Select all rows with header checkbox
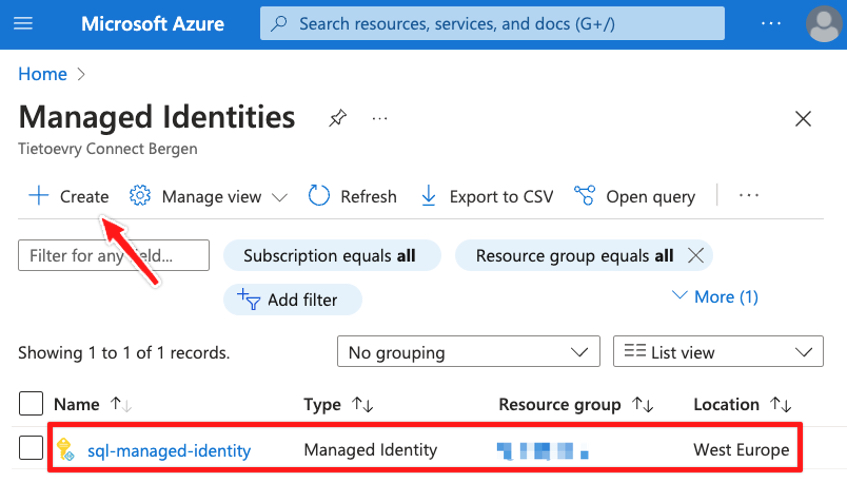 pyautogui.click(x=31, y=403)
